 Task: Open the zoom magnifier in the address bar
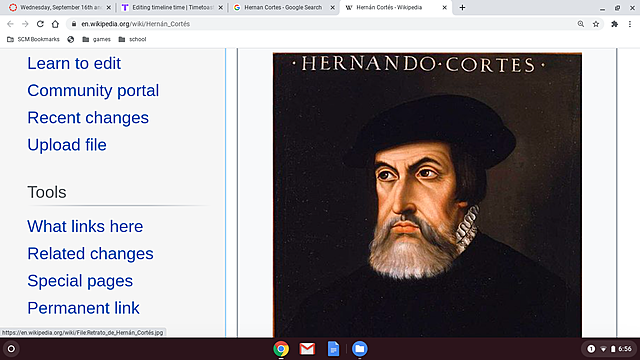point(581,24)
